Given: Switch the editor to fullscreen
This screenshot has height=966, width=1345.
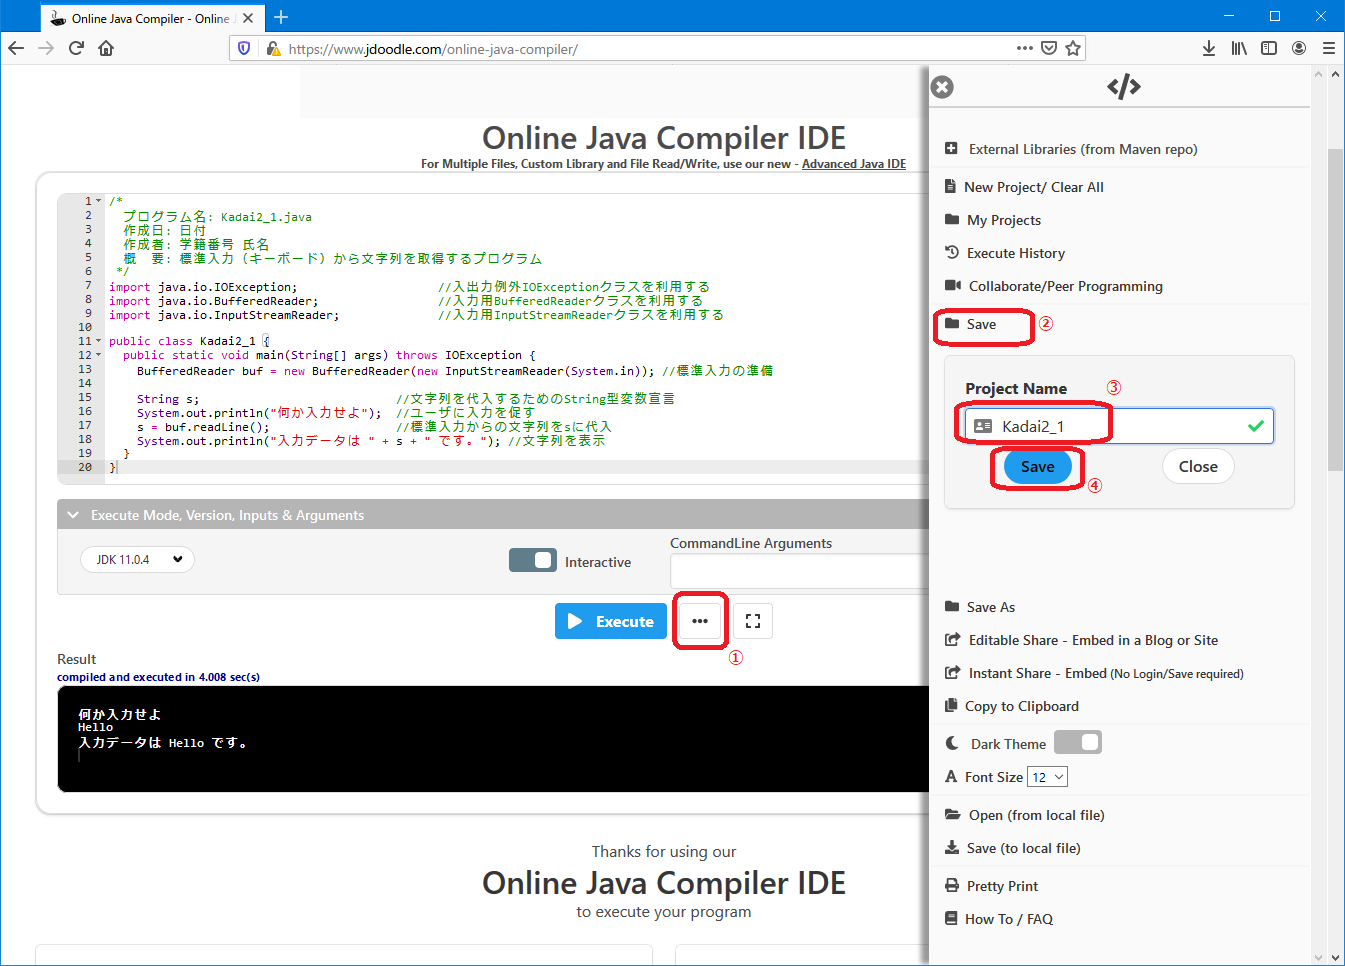Looking at the screenshot, I should [753, 621].
